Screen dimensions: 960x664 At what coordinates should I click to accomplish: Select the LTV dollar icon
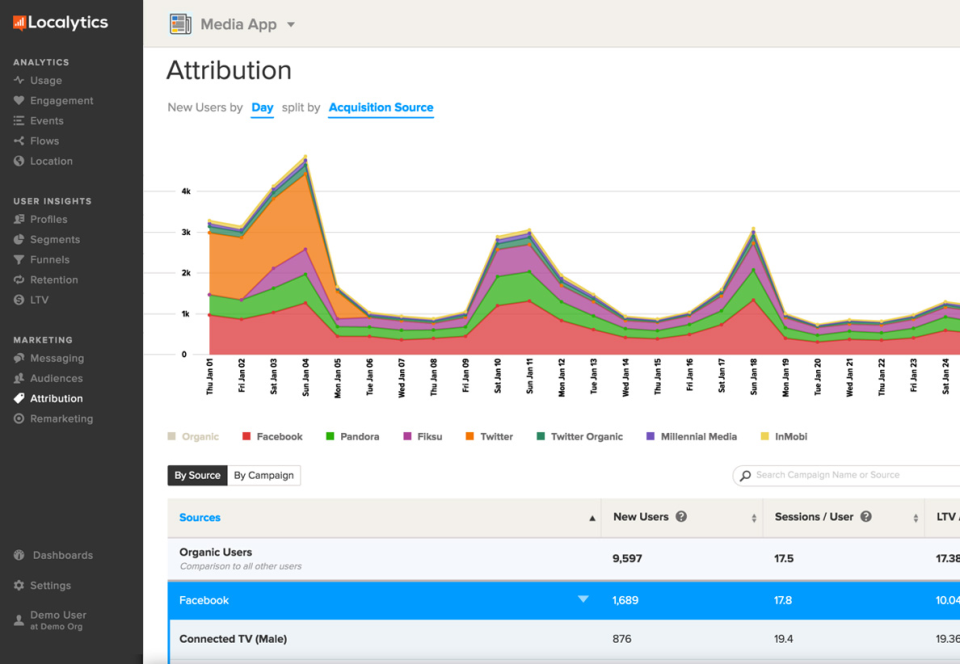(x=19, y=300)
